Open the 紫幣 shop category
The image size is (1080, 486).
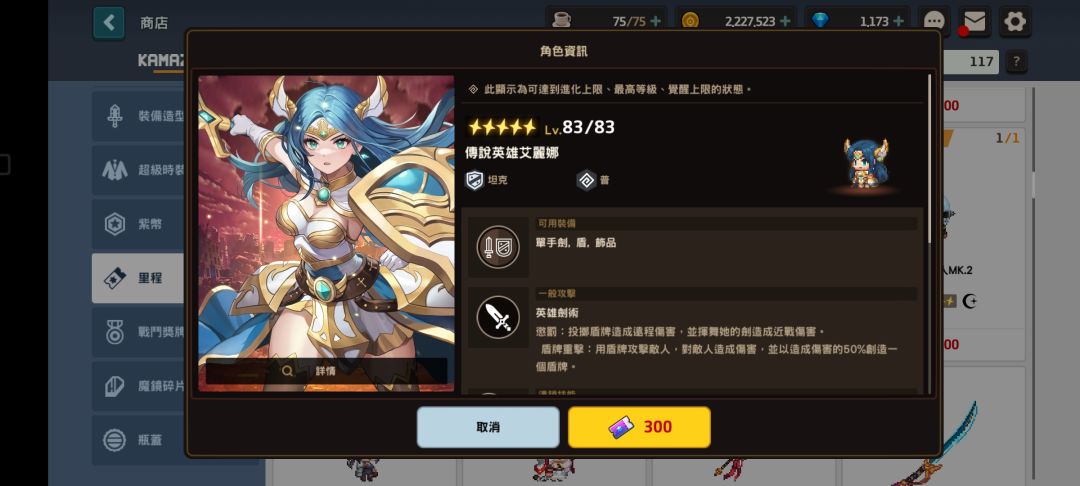pos(138,224)
